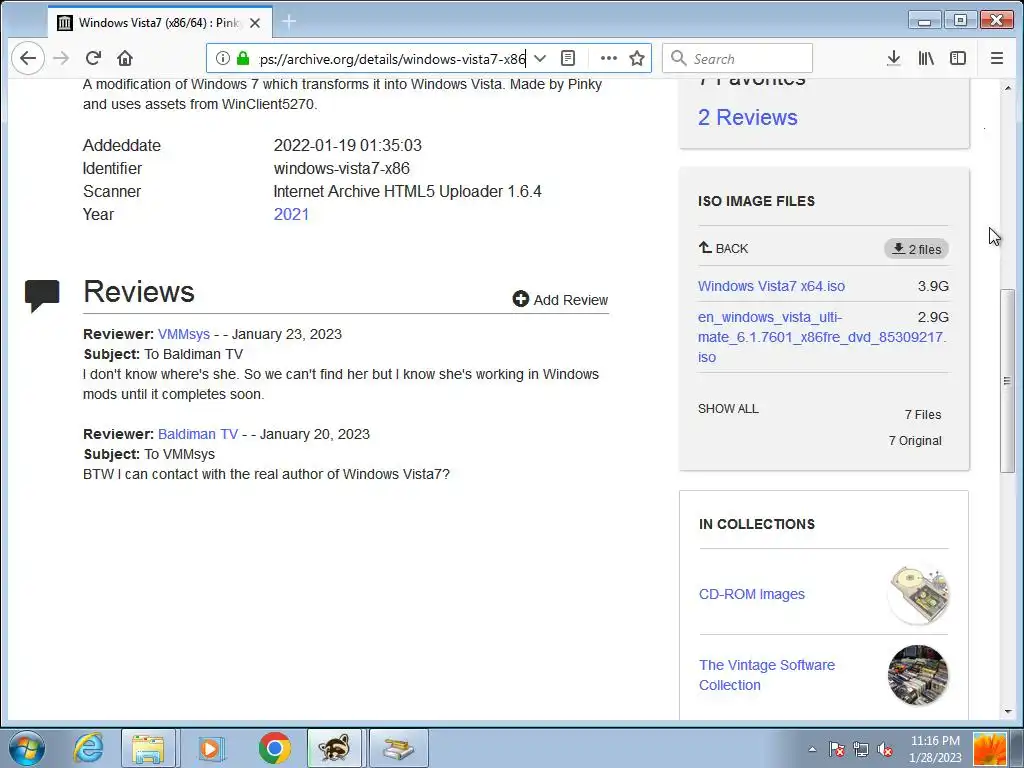Open Windows Media Player taskbar icon
This screenshot has height=768, width=1024.
(211, 748)
